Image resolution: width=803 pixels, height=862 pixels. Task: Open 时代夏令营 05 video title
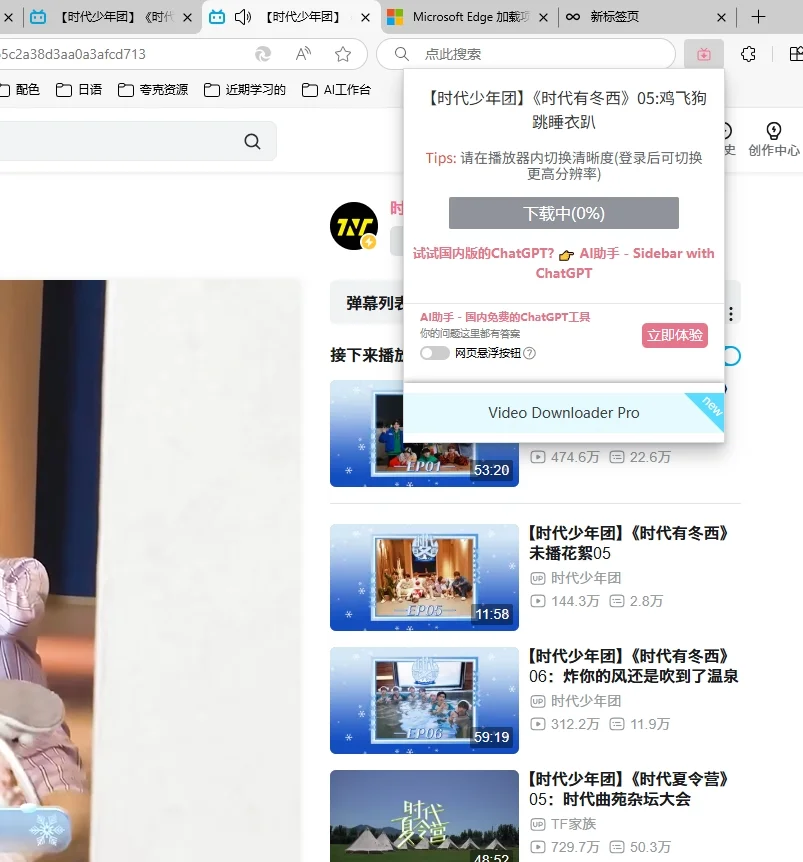pos(629,789)
